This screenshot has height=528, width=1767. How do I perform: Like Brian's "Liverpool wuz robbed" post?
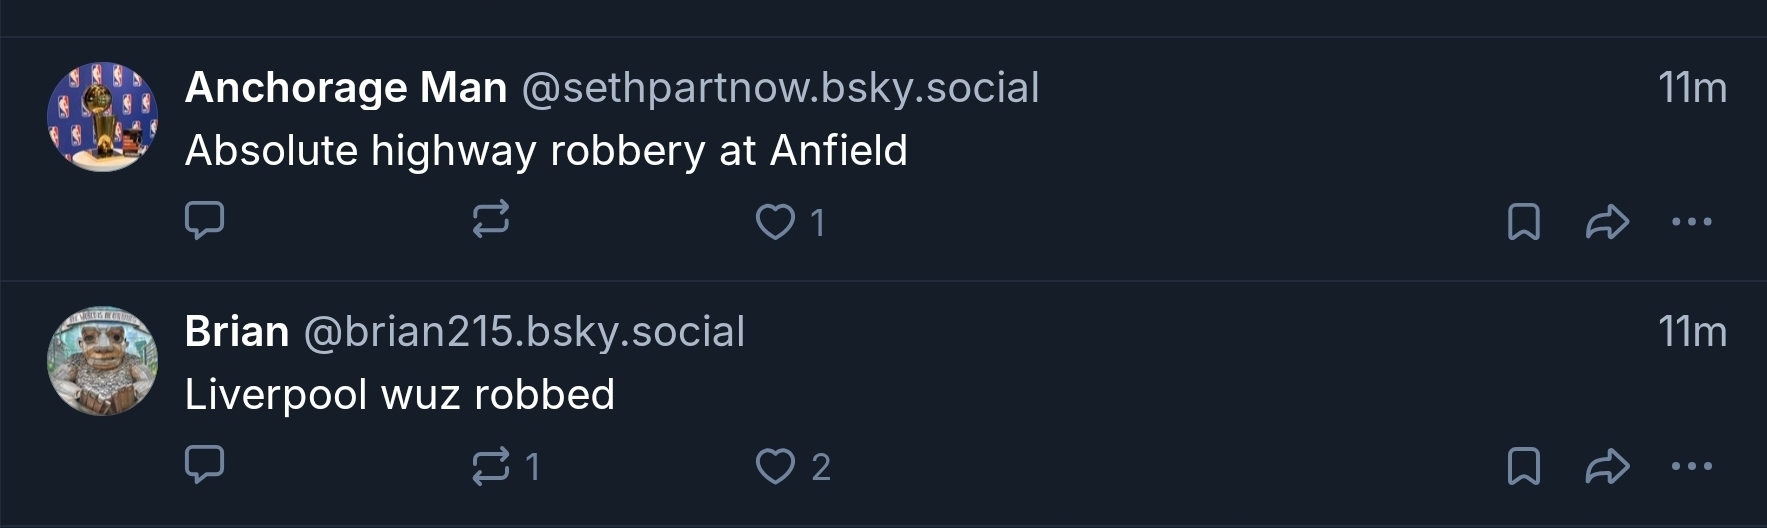pos(775,466)
